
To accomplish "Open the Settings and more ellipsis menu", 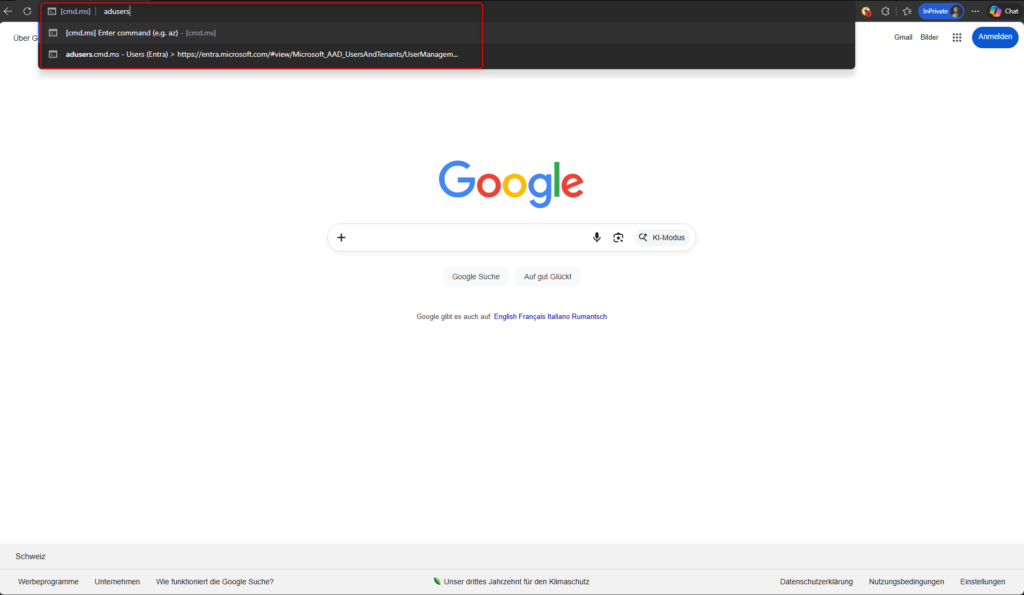I will click(975, 11).
